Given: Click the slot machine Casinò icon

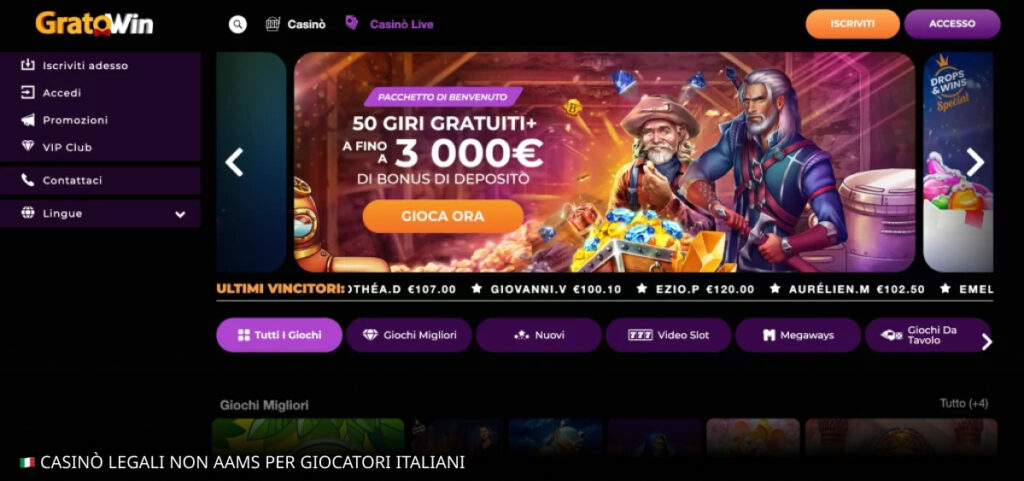Looking at the screenshot, I should coord(273,24).
